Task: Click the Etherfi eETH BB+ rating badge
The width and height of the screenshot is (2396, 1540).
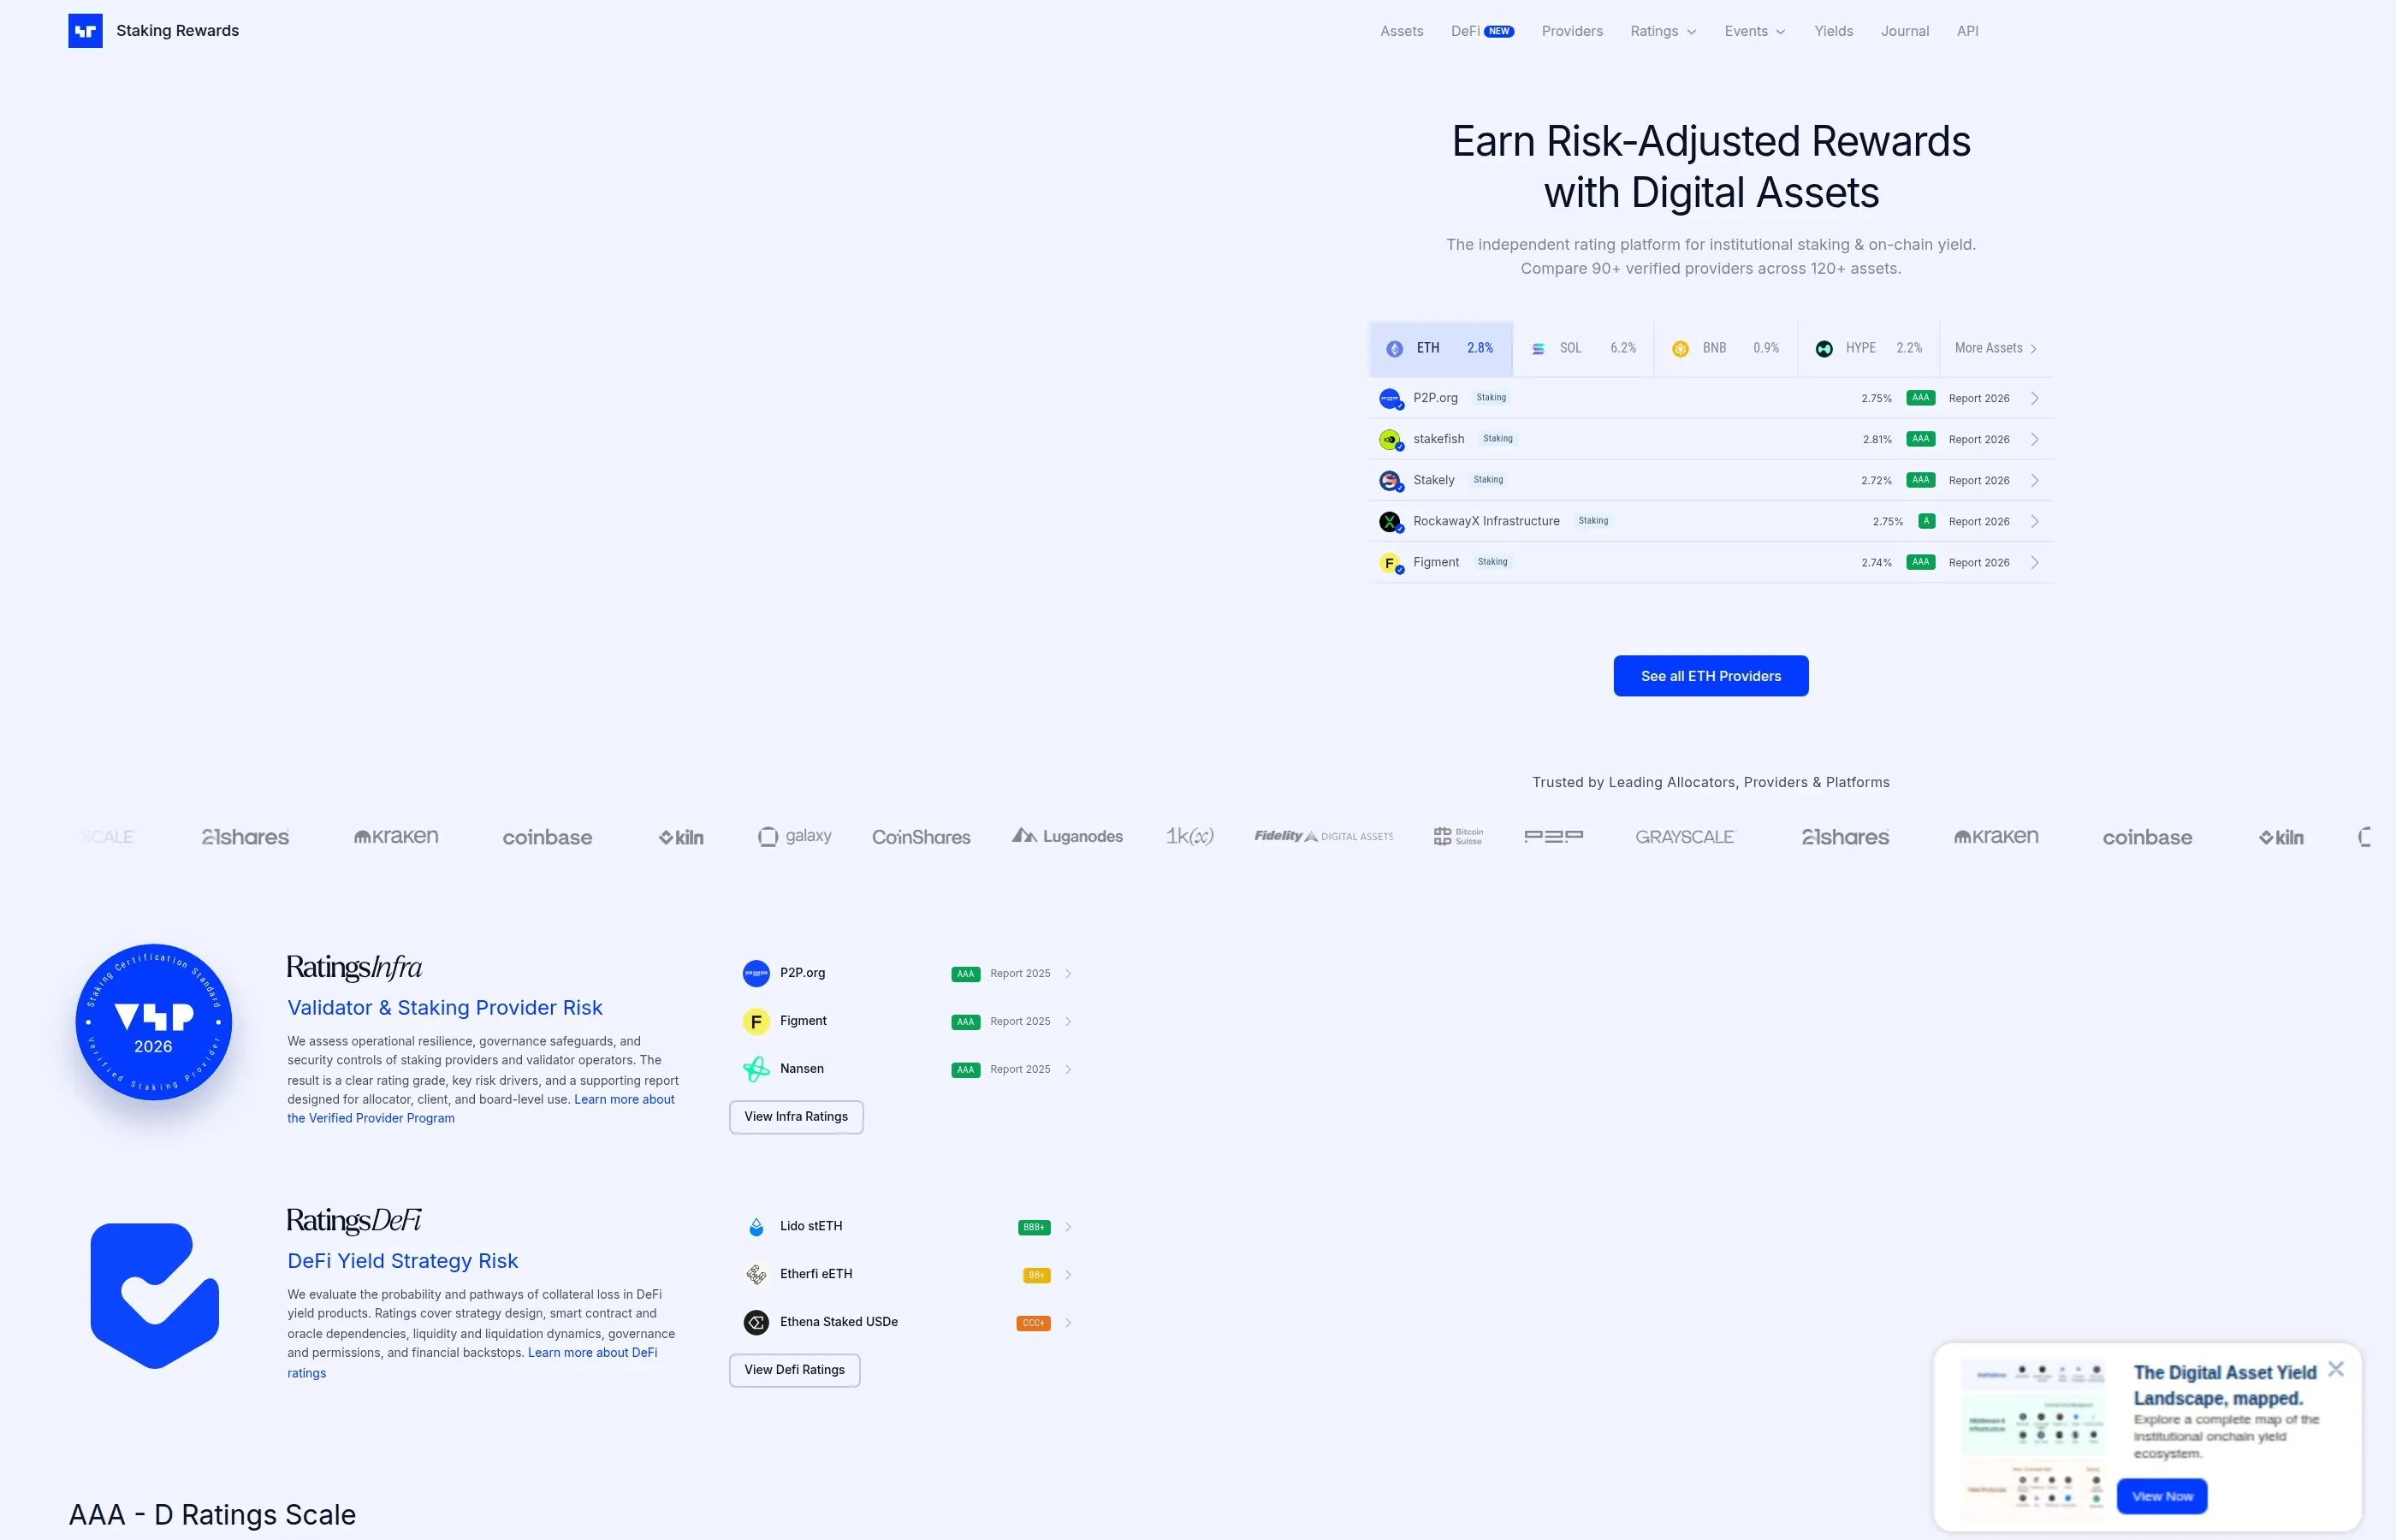Action: click(x=1037, y=1276)
